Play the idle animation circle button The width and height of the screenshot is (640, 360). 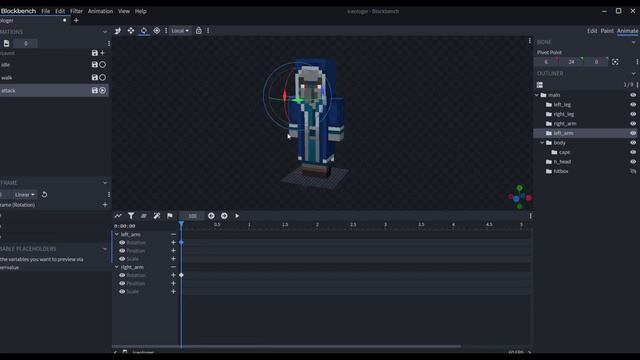point(102,64)
